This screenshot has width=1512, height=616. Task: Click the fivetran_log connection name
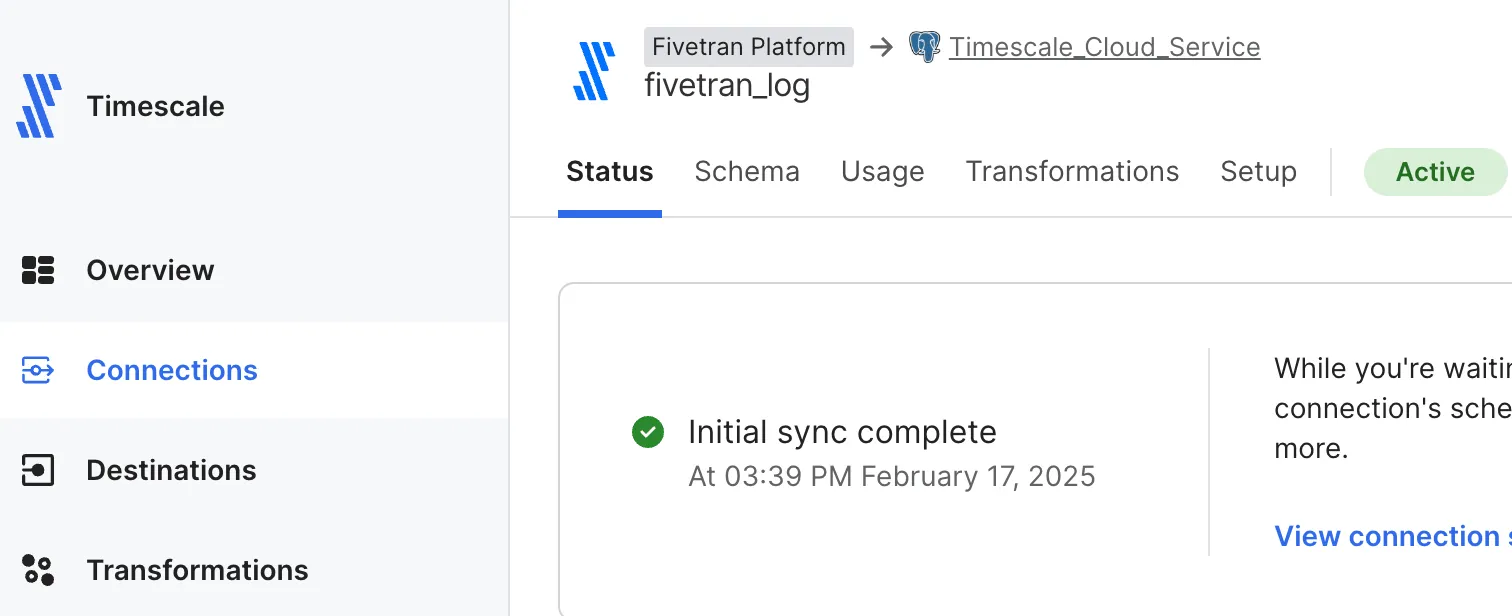click(727, 85)
